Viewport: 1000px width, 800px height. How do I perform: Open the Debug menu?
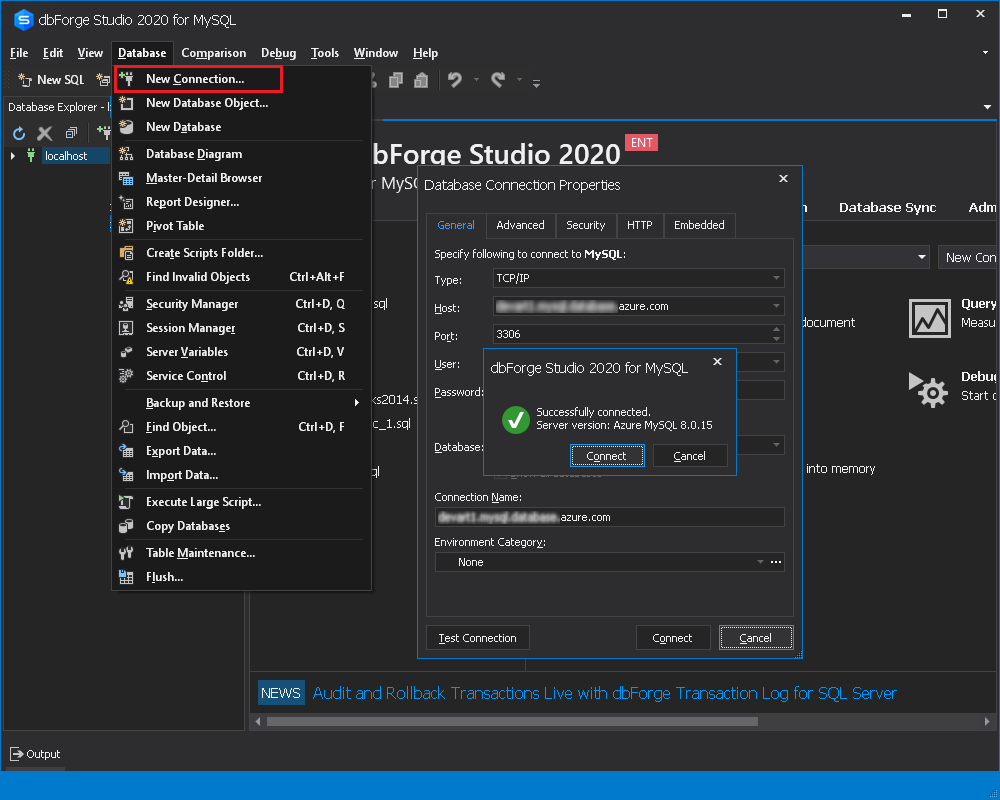point(279,53)
